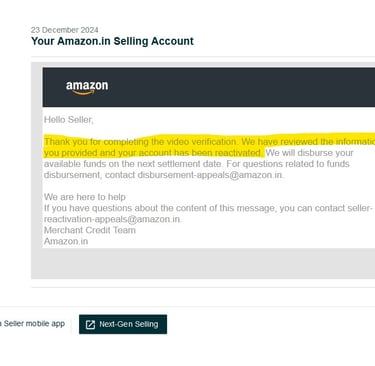Click the Amazon logo in the dark banner
This screenshot has width=375, height=366.
click(x=87, y=87)
